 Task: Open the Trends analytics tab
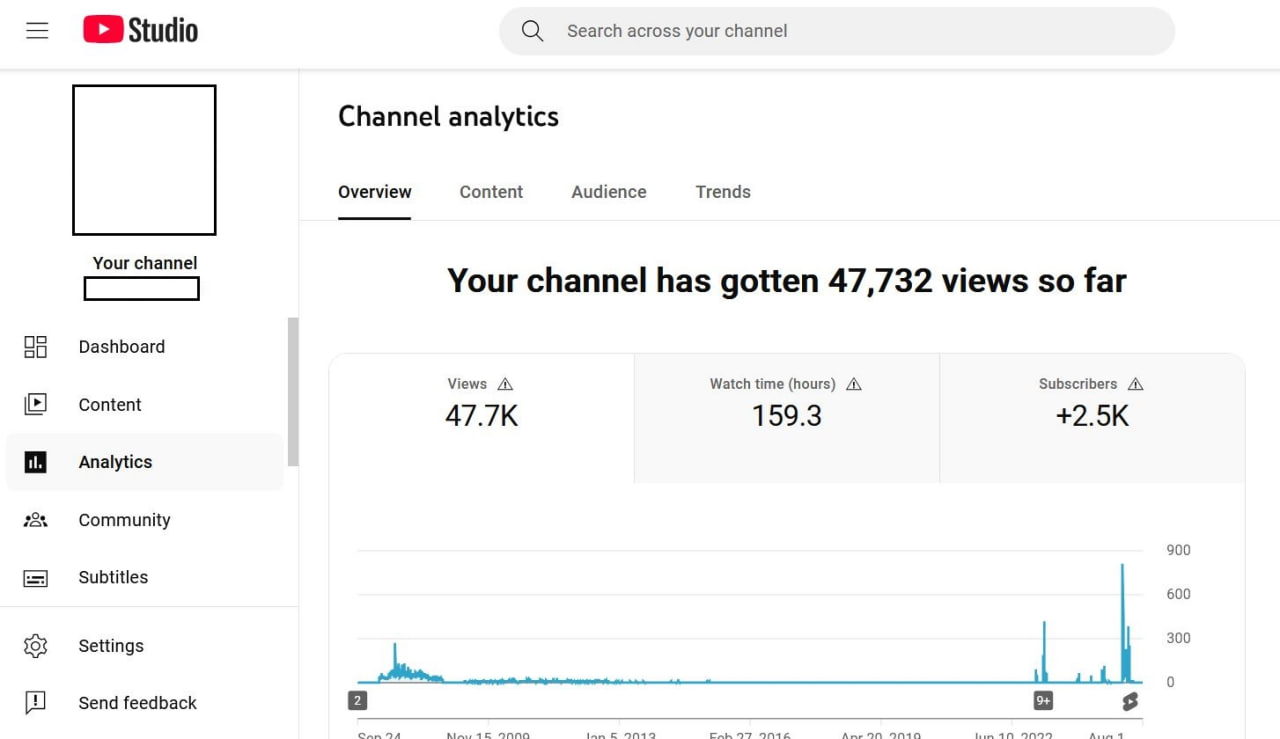(x=722, y=191)
